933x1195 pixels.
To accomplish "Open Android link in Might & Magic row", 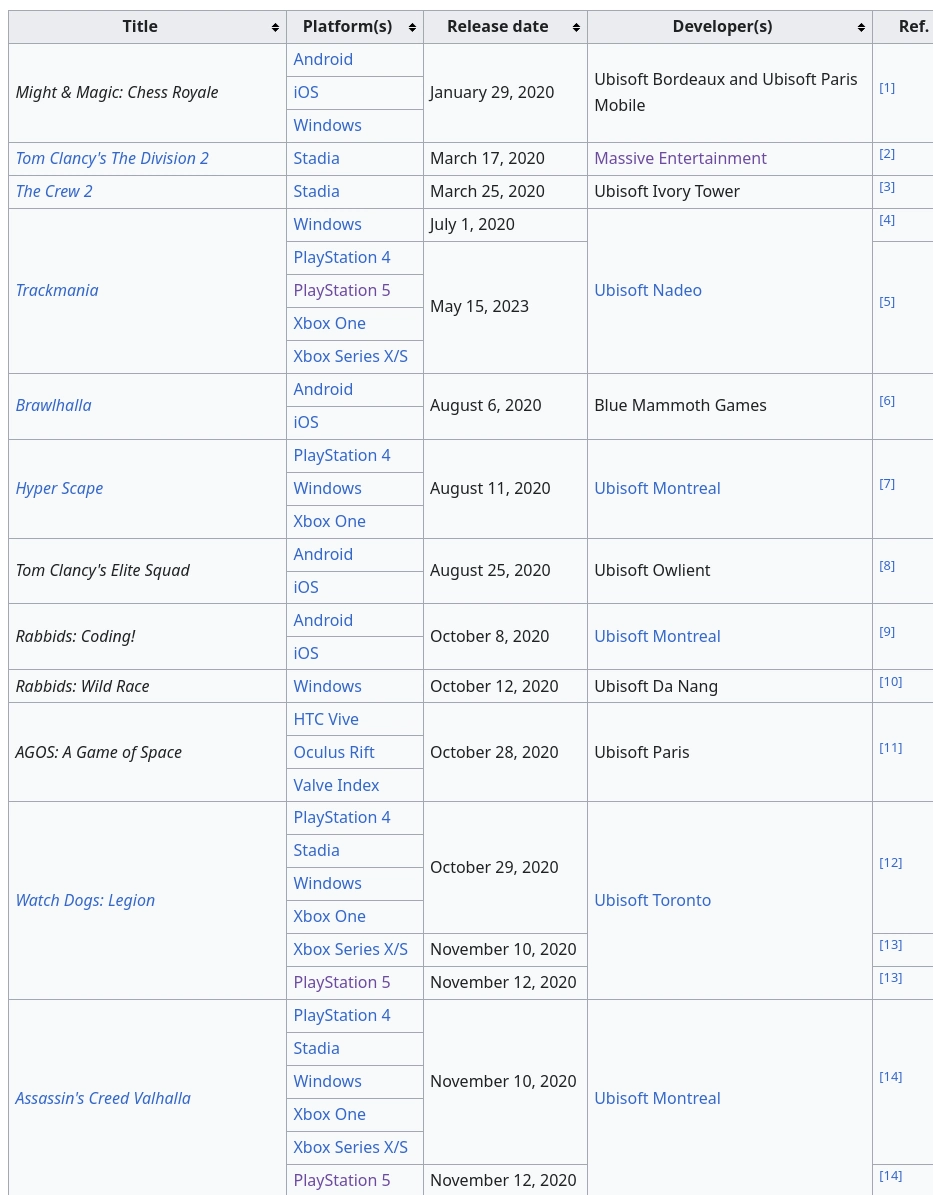I will coord(323,59).
